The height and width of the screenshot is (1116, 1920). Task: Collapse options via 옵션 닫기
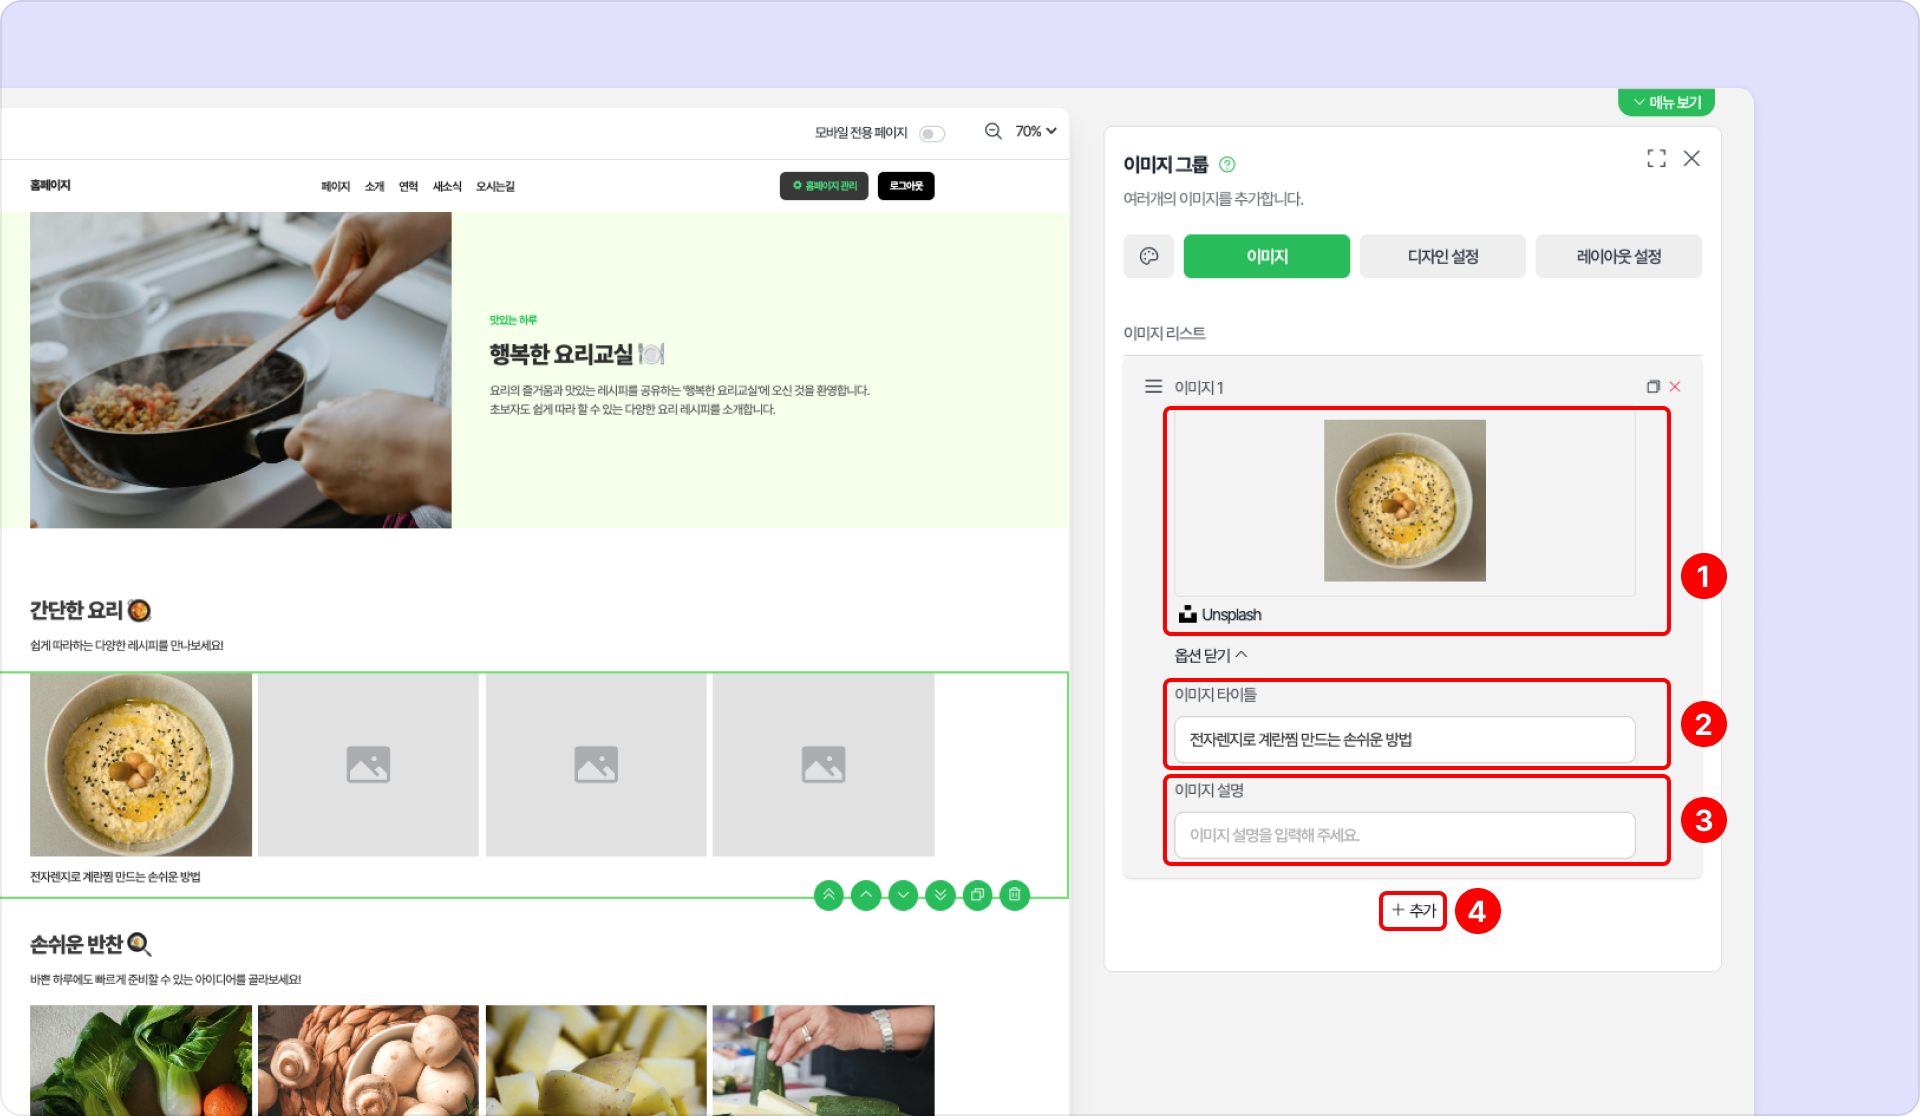click(1210, 655)
